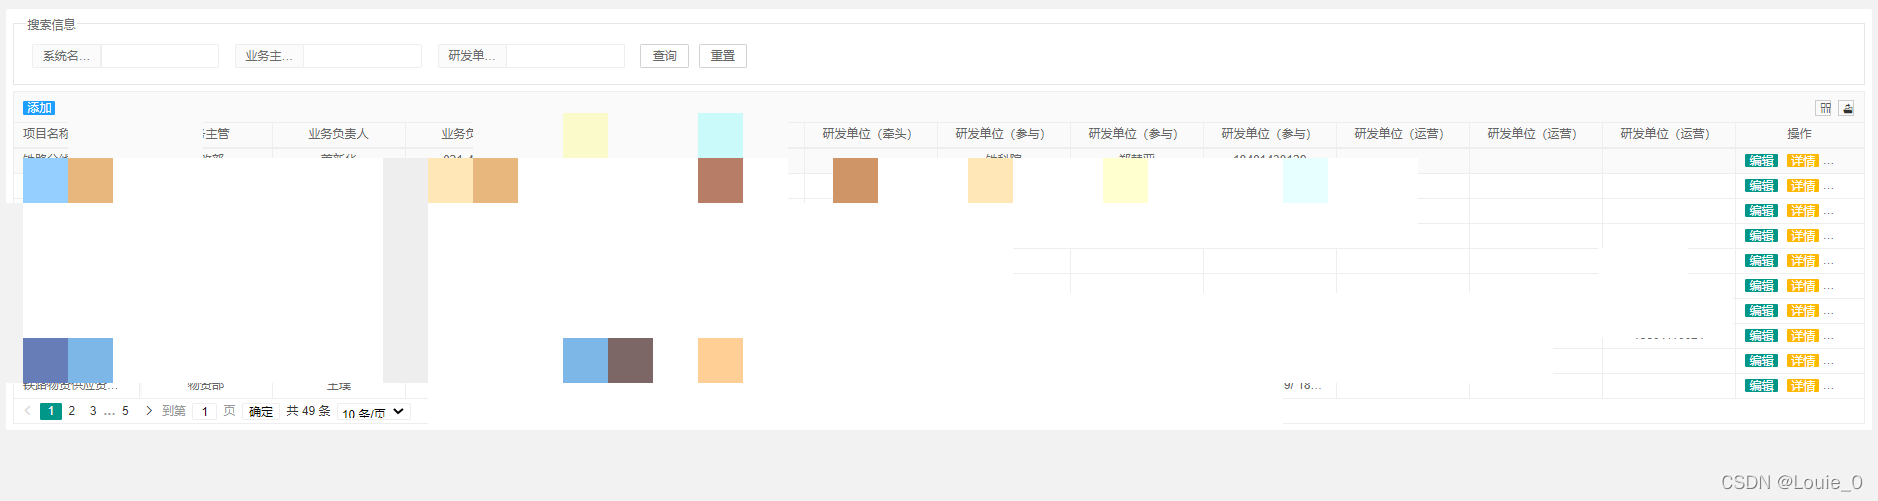This screenshot has width=1878, height=501.
Task: Click the export table icon
Action: 1847,108
